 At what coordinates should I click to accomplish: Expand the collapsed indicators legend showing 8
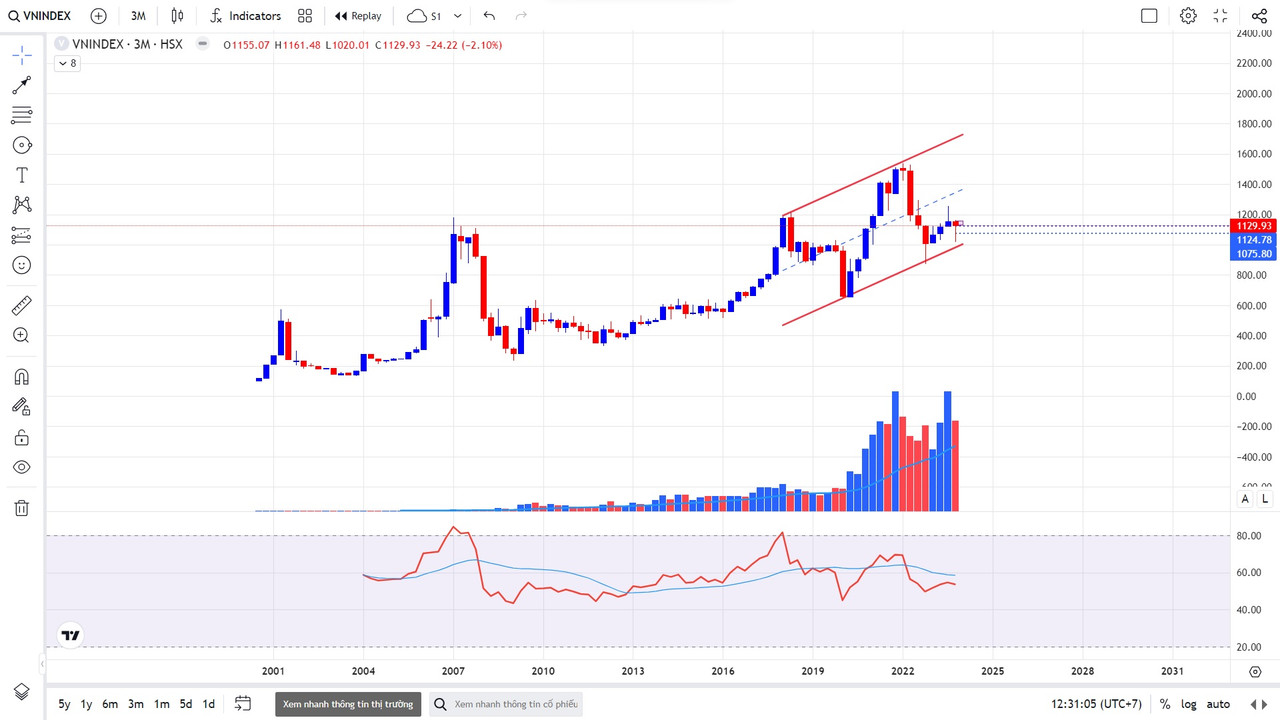tap(66, 63)
